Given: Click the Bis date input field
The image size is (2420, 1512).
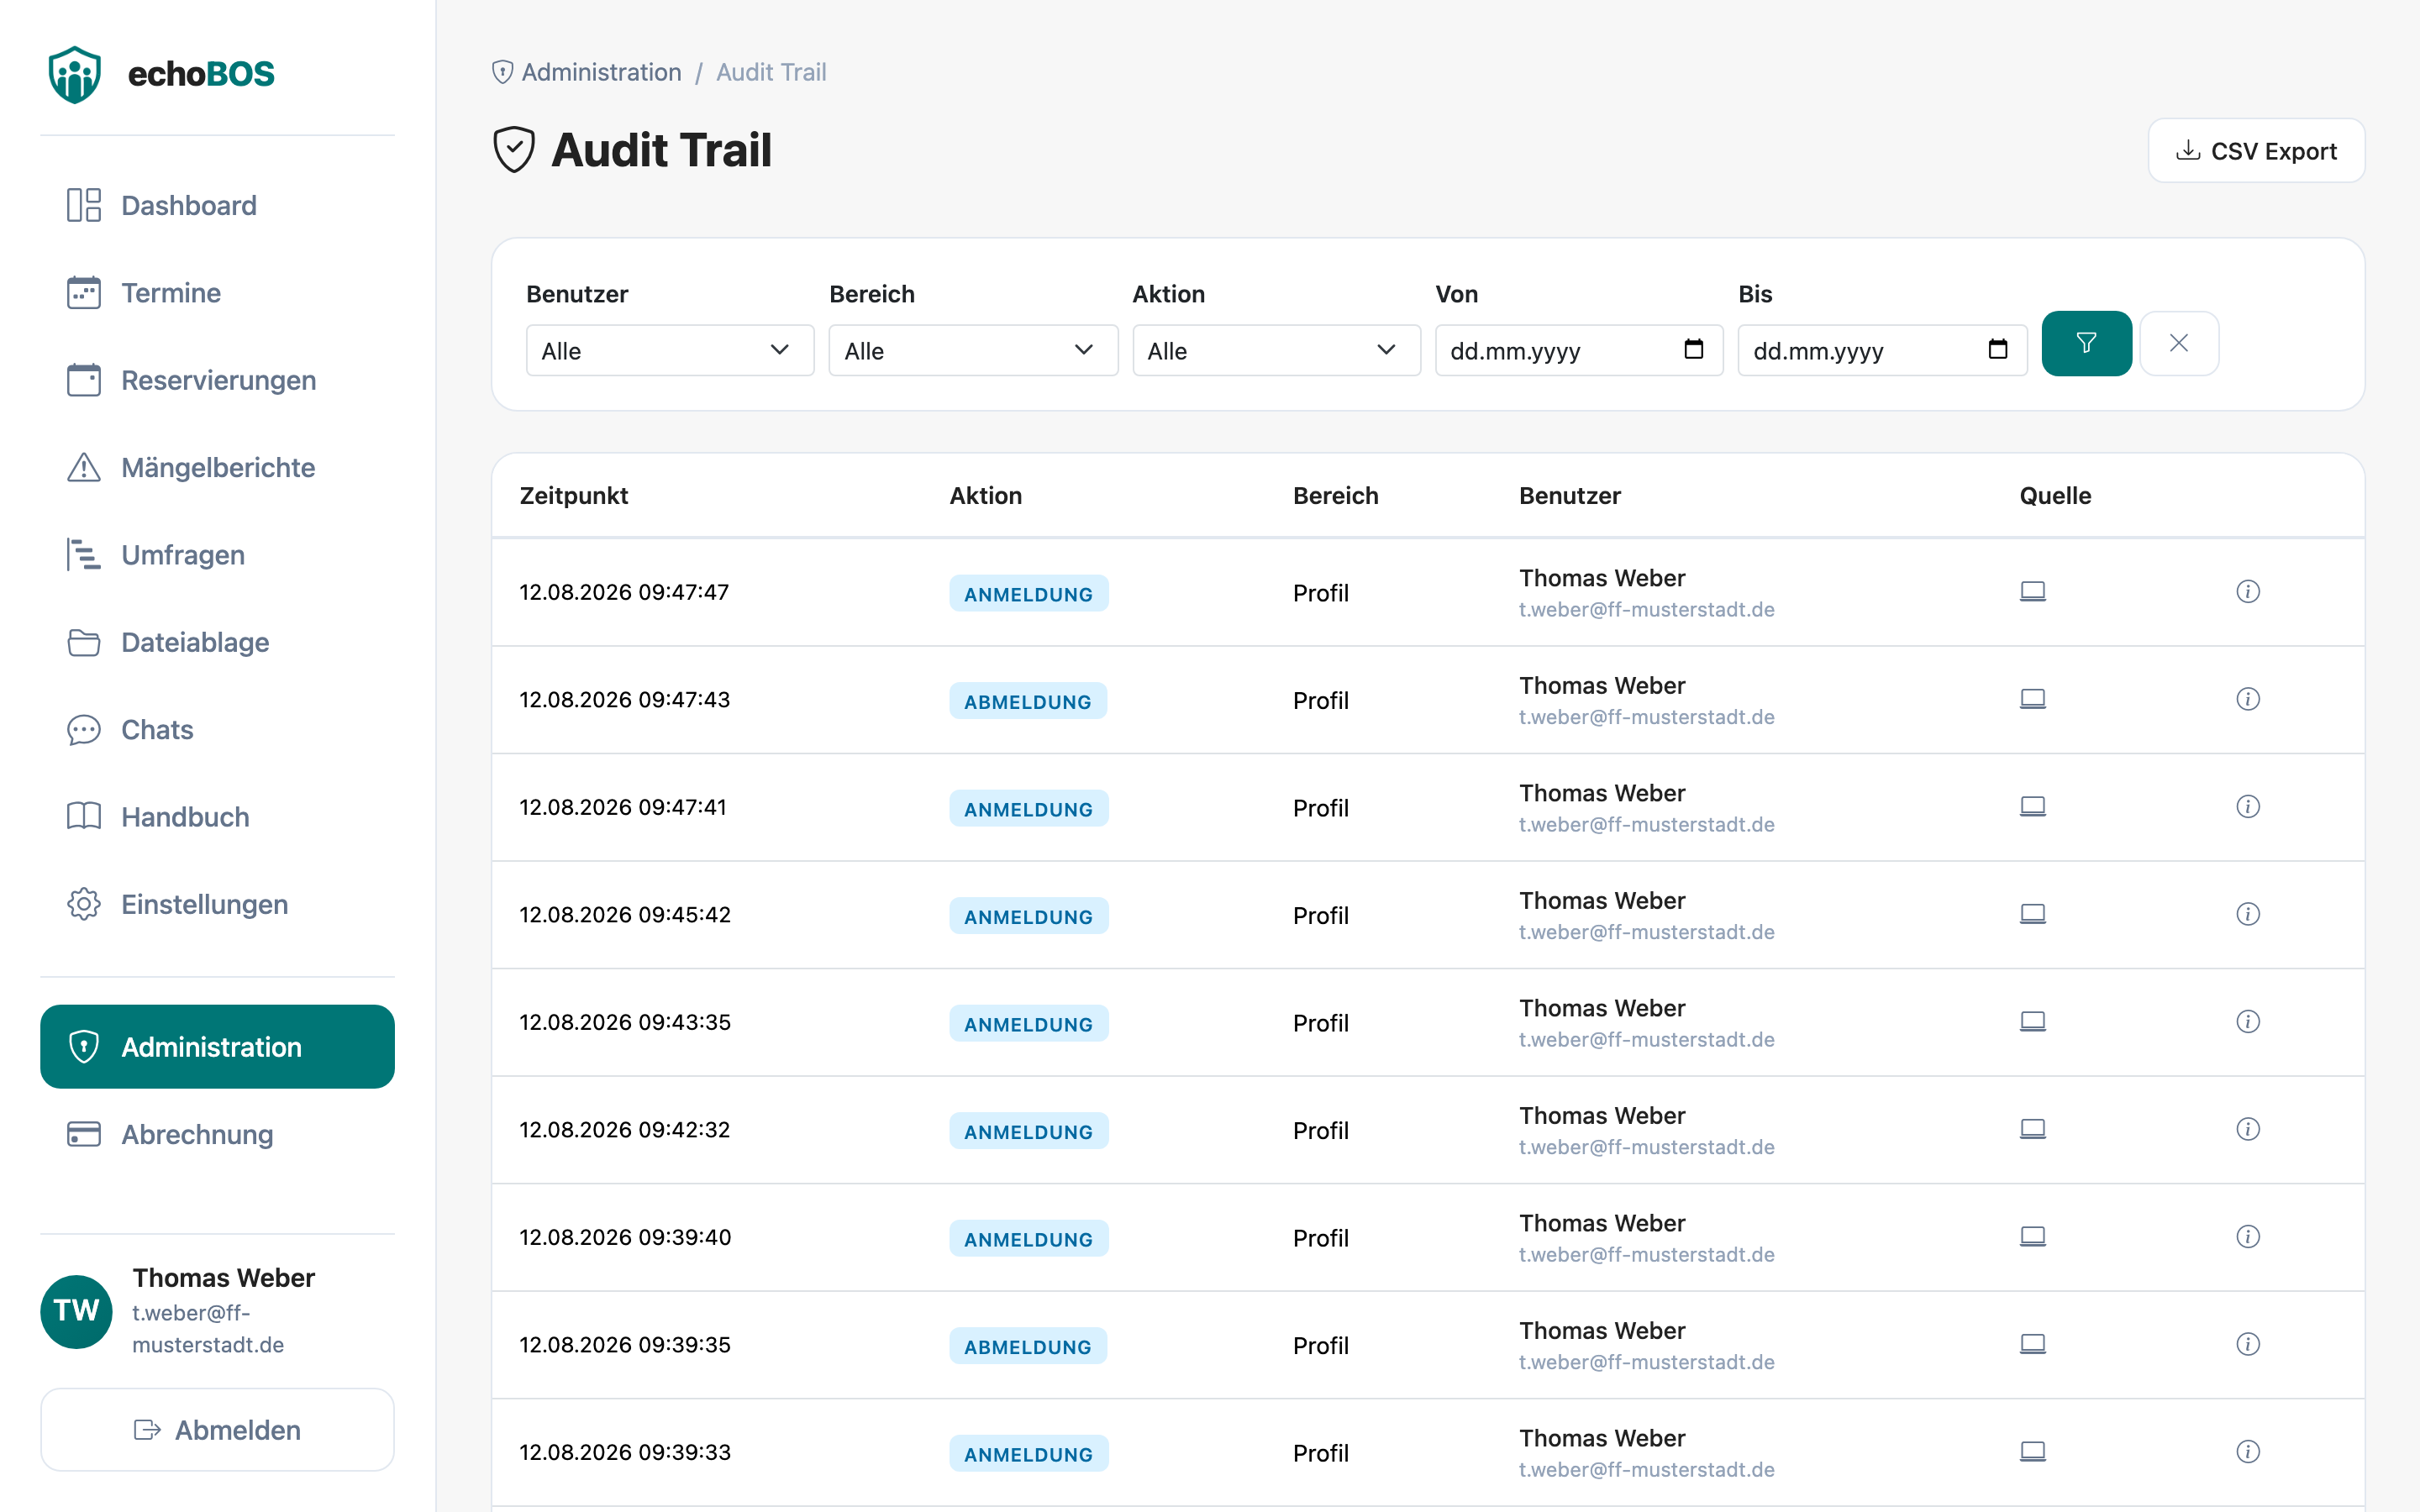Looking at the screenshot, I should tap(1882, 350).
